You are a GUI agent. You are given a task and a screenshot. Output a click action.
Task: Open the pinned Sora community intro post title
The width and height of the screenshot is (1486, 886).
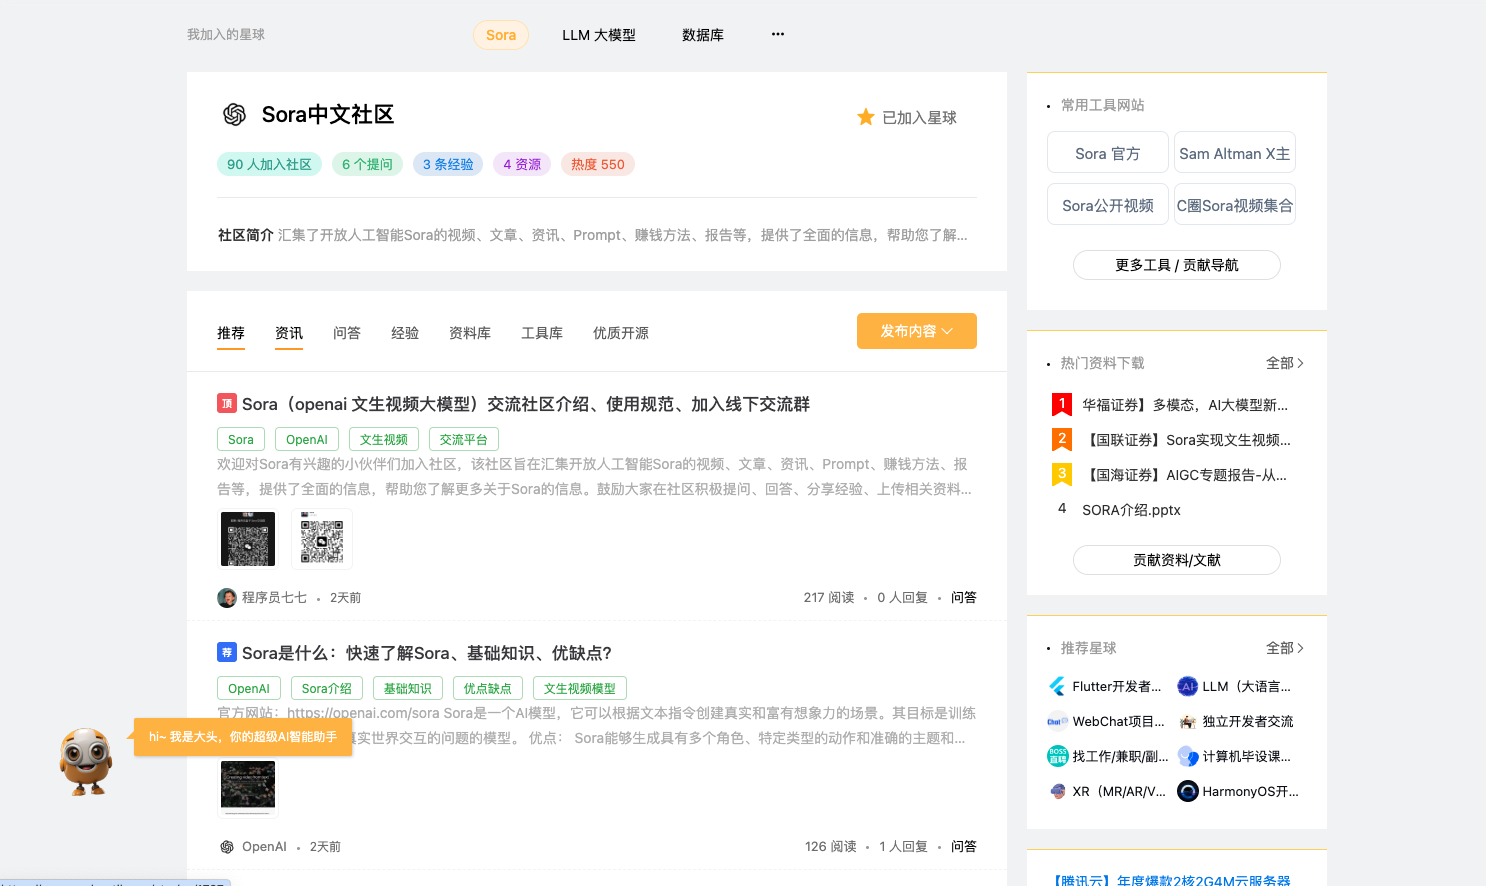526,404
